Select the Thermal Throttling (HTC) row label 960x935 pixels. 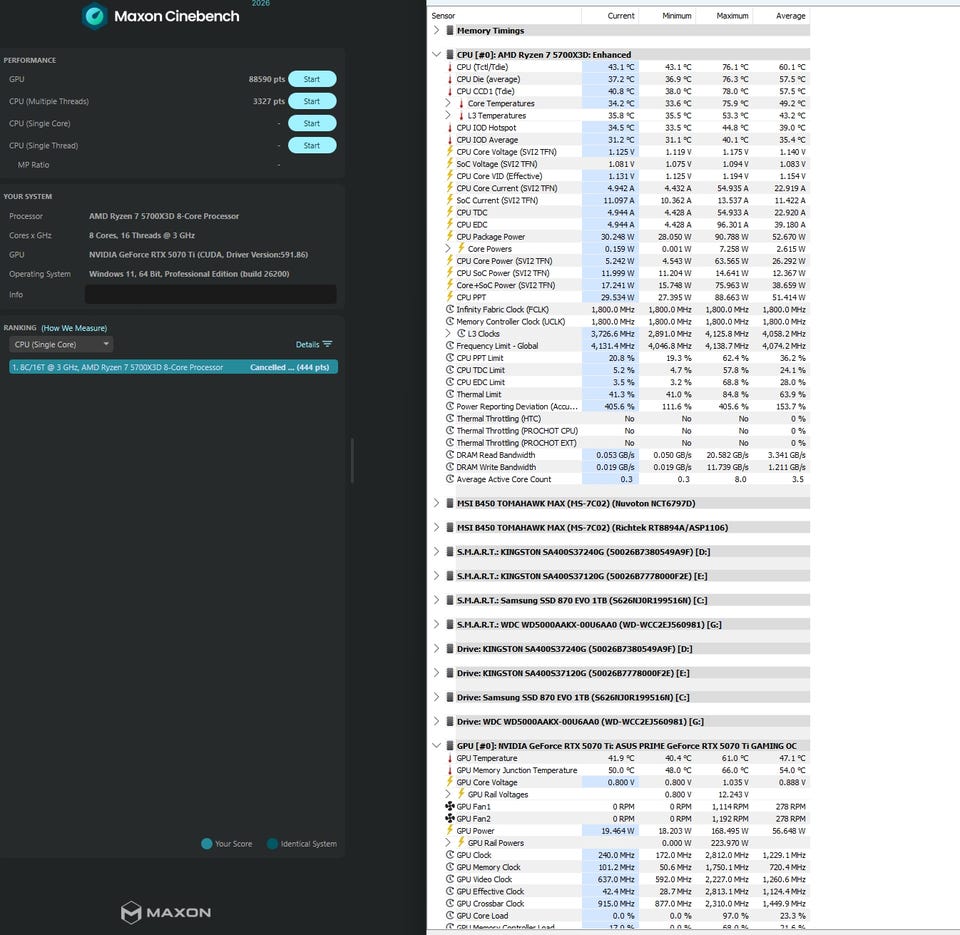tap(498, 419)
